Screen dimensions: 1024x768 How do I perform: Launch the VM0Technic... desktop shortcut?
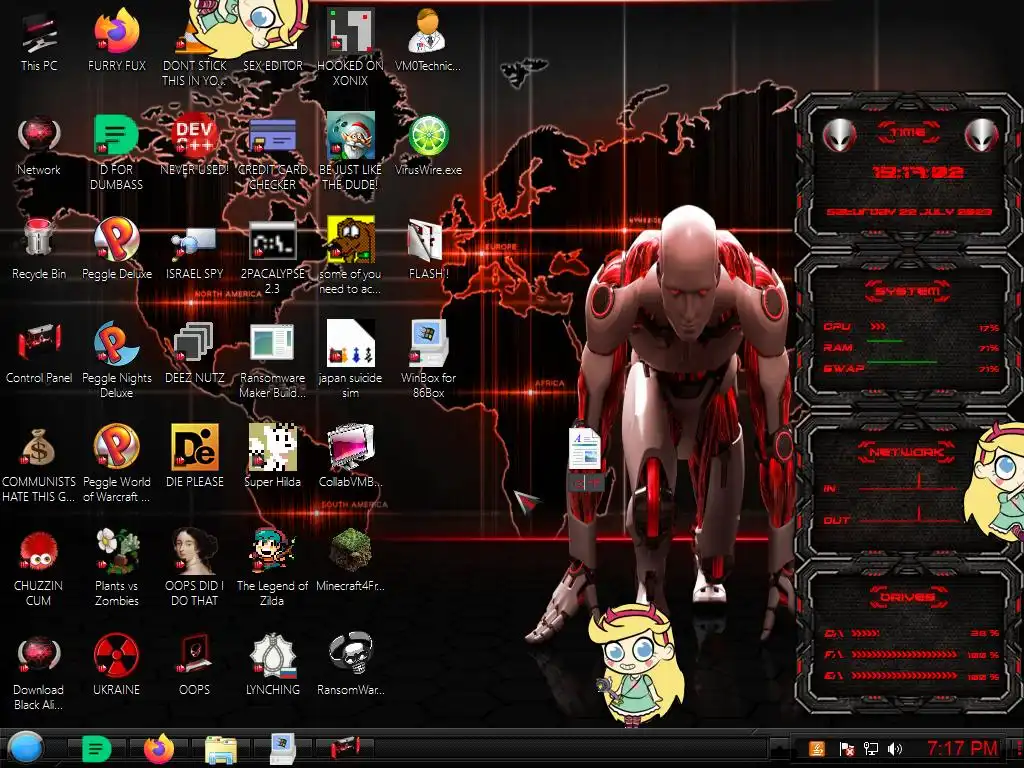(x=428, y=40)
